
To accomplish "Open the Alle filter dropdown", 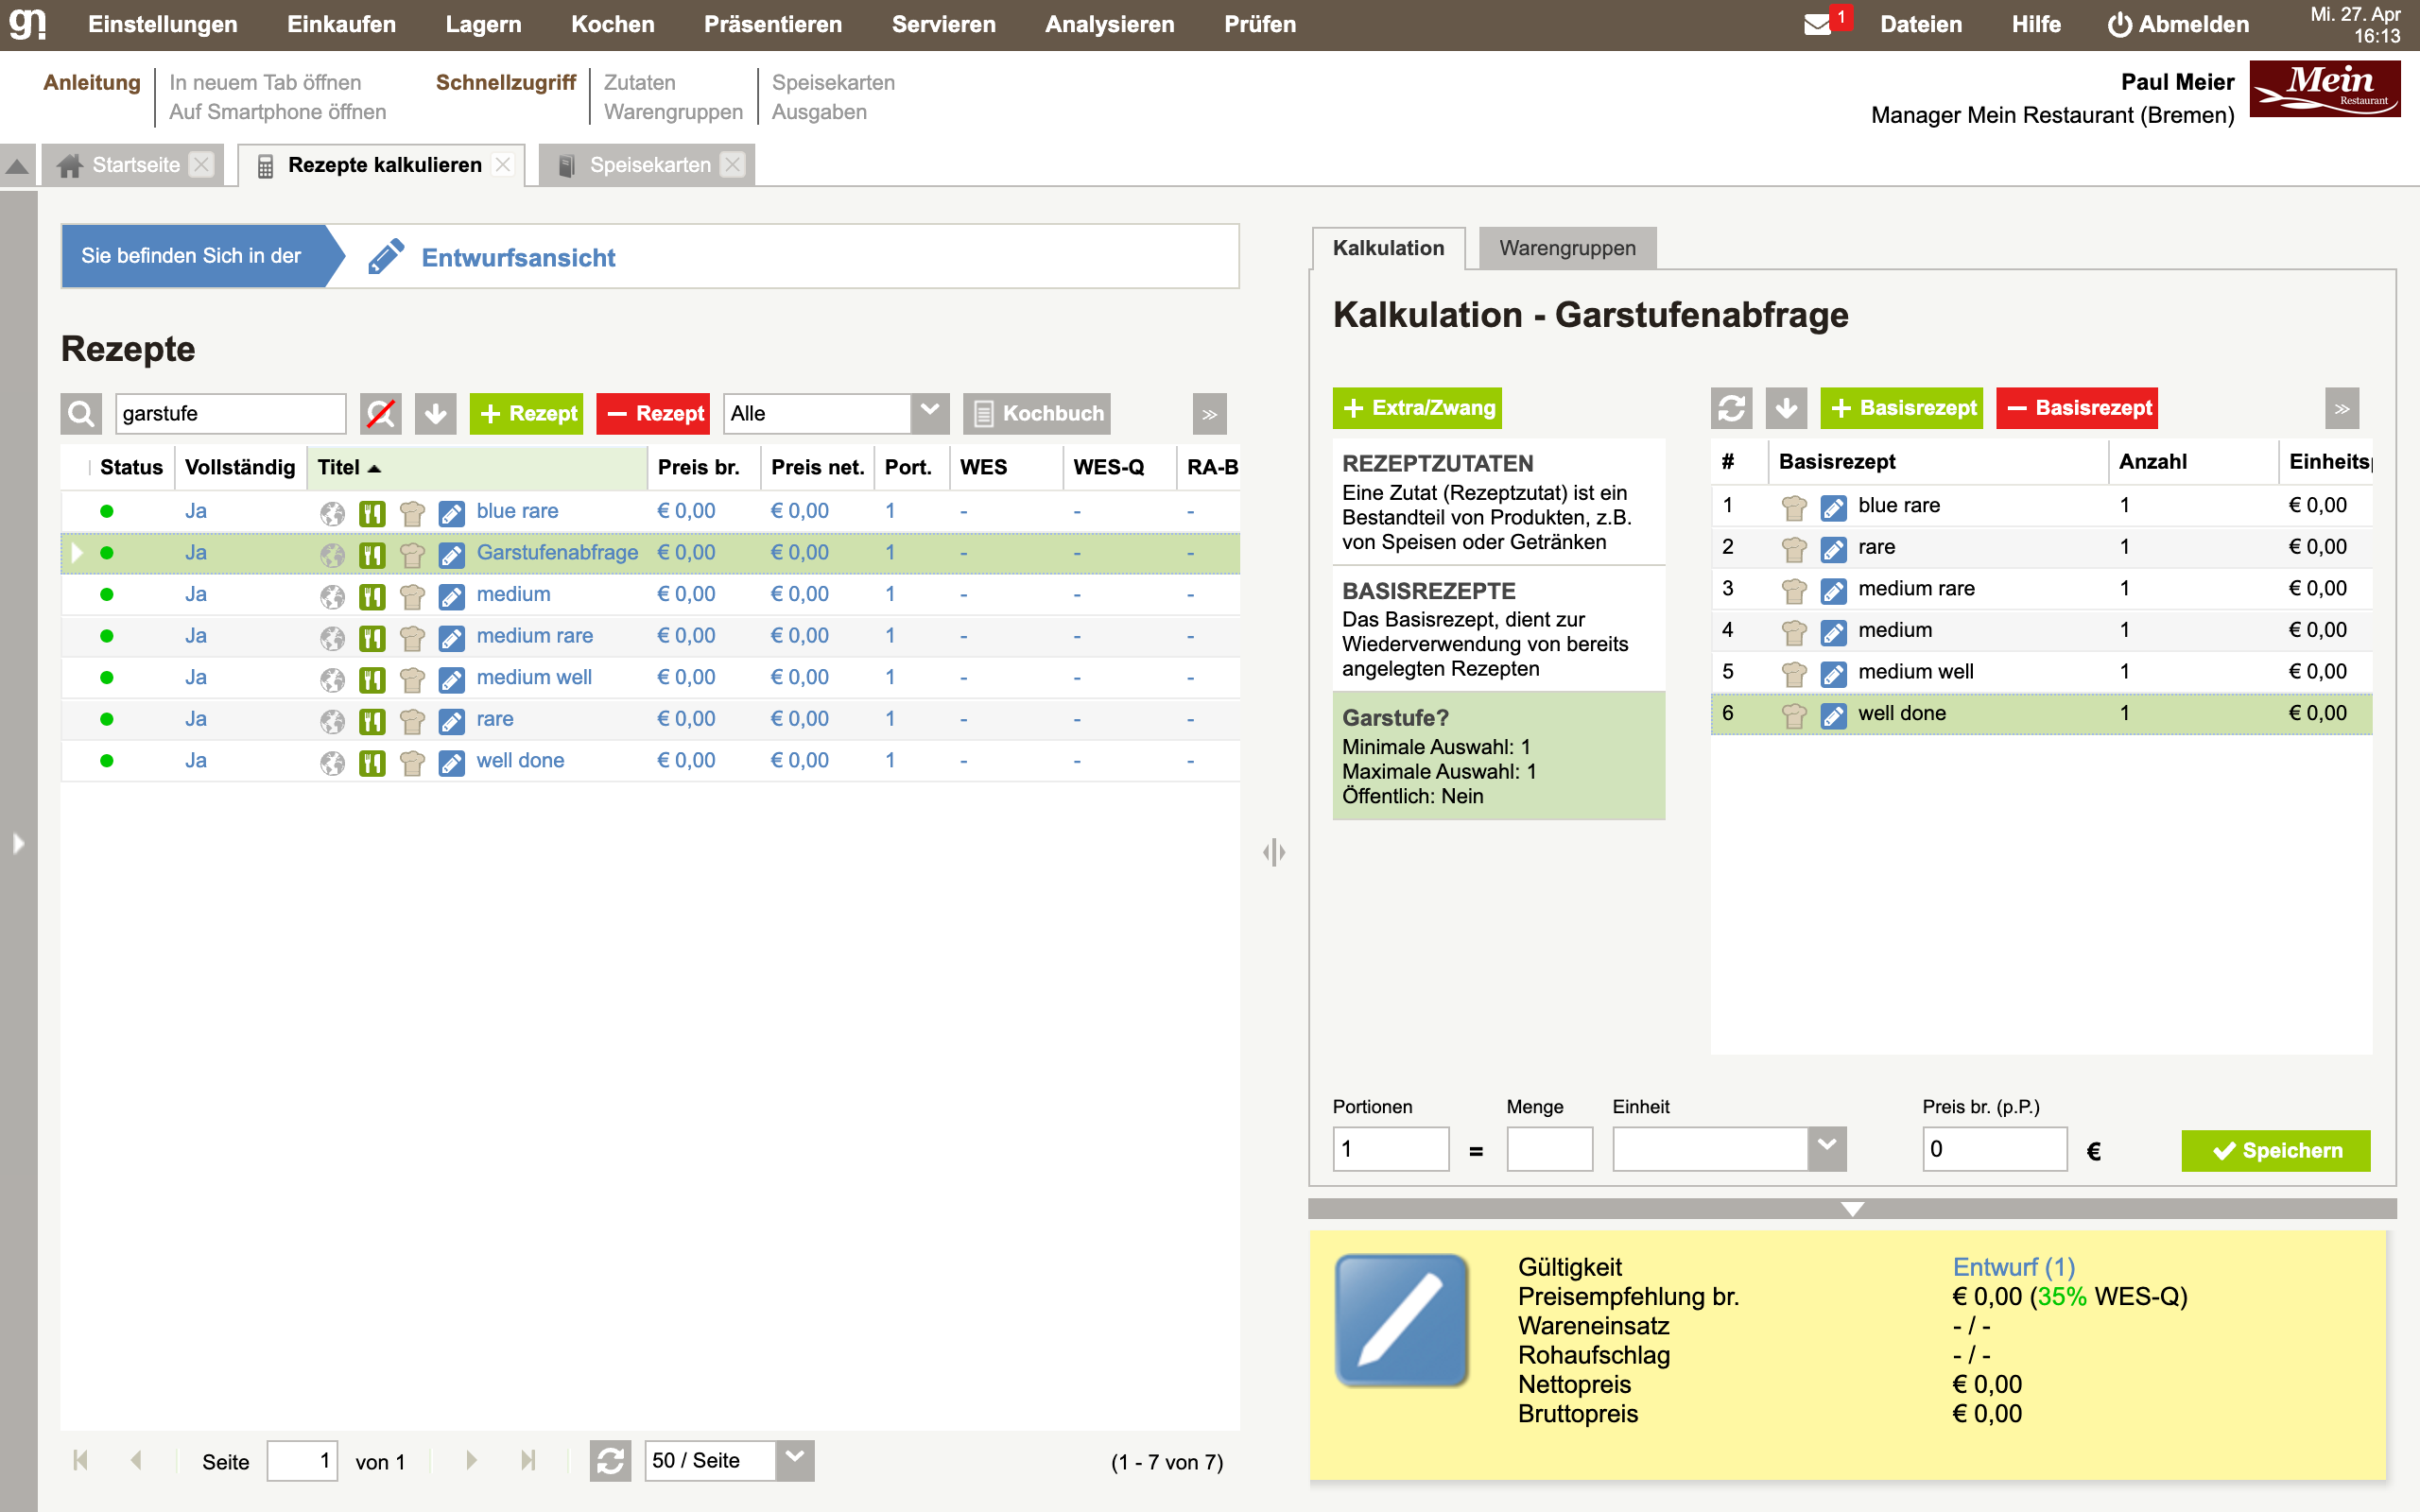I will click(x=929, y=413).
